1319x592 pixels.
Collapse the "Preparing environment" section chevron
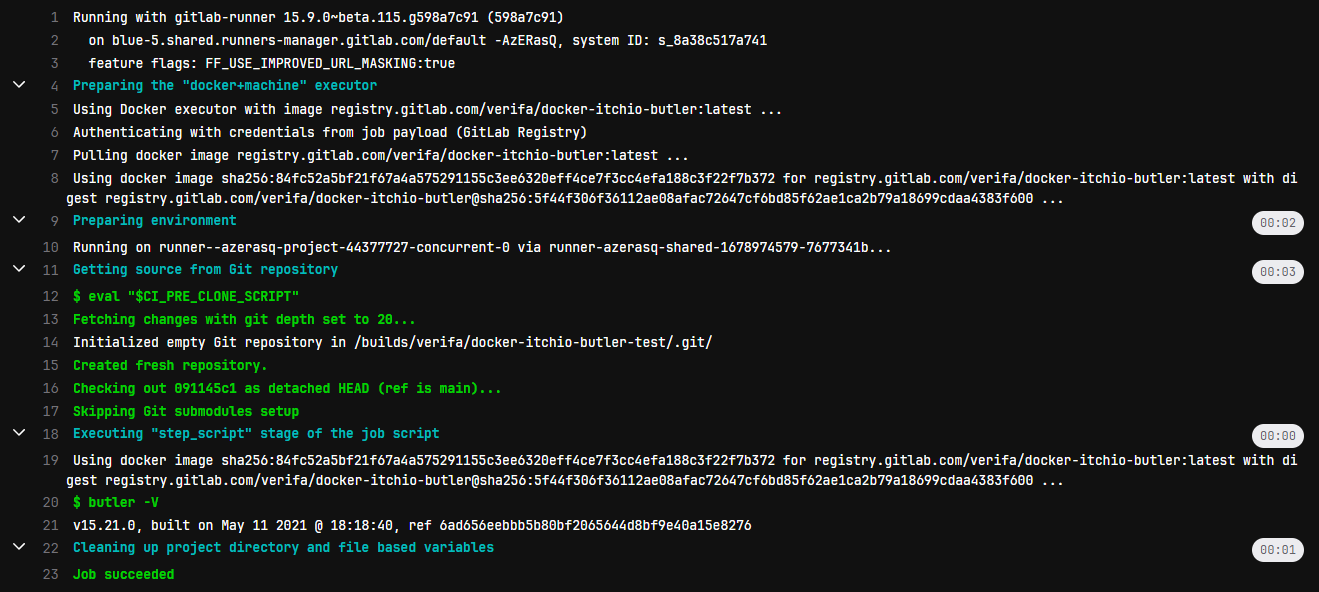tap(19, 220)
